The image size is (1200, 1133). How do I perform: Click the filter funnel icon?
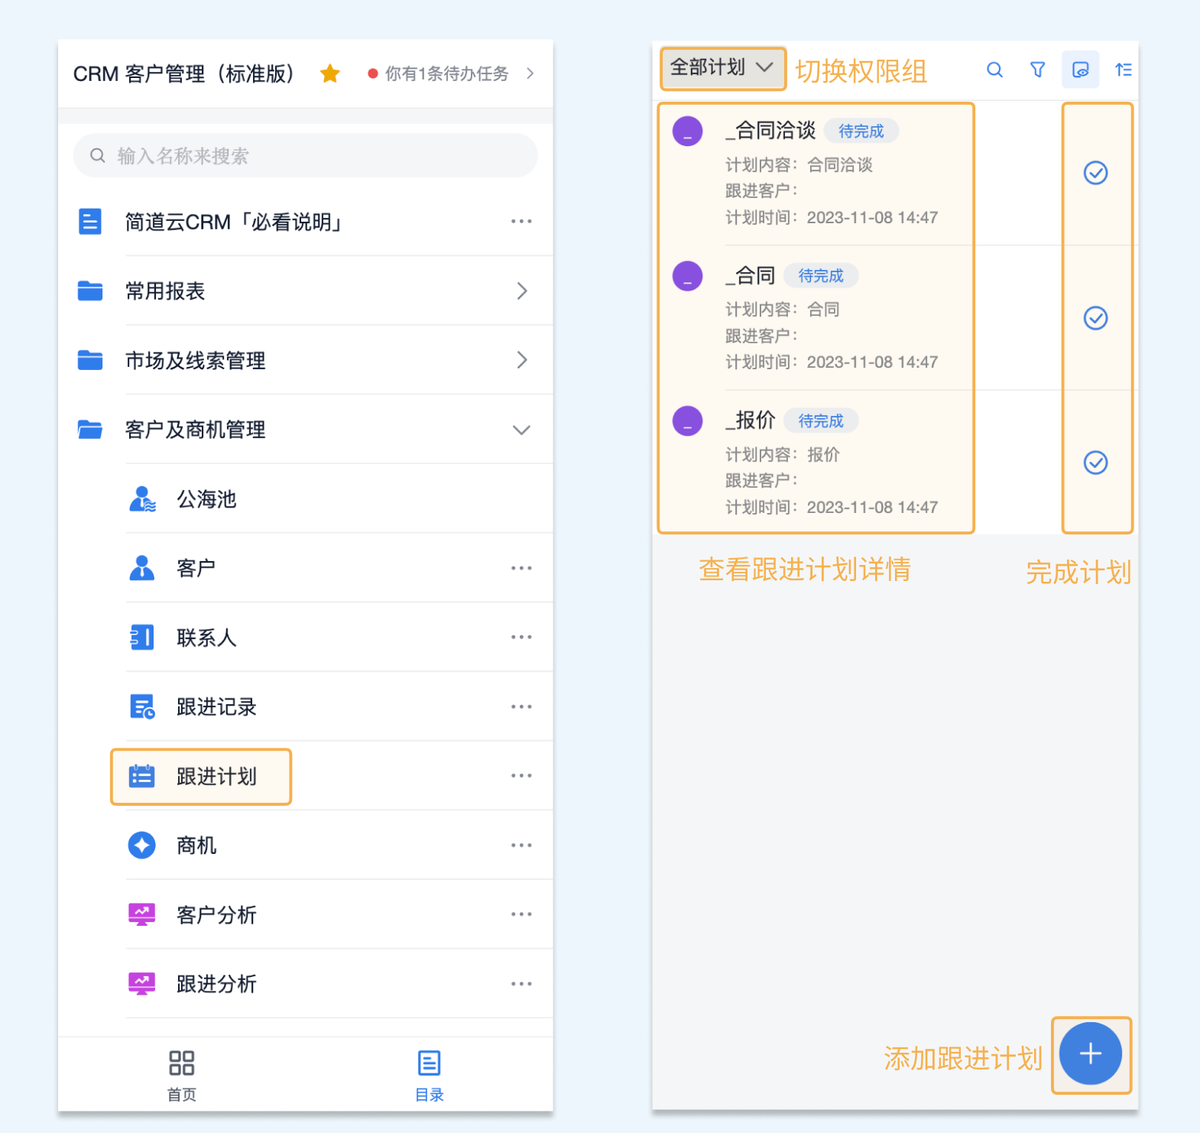(1037, 70)
